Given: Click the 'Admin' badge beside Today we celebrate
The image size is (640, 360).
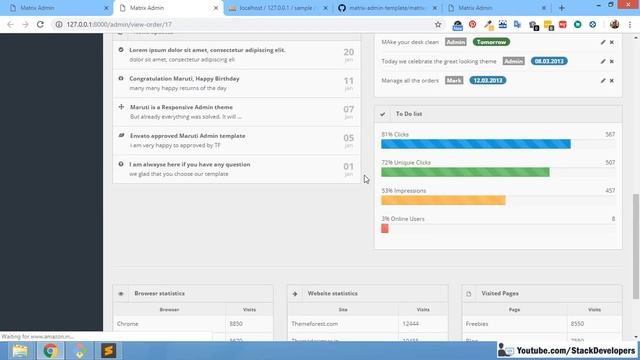Looking at the screenshot, I should click(513, 61).
